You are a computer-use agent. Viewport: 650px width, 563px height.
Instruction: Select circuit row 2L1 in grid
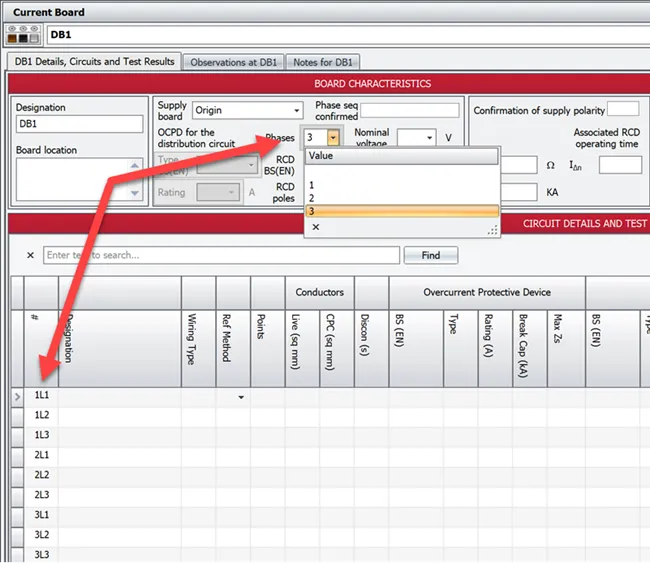[42, 454]
